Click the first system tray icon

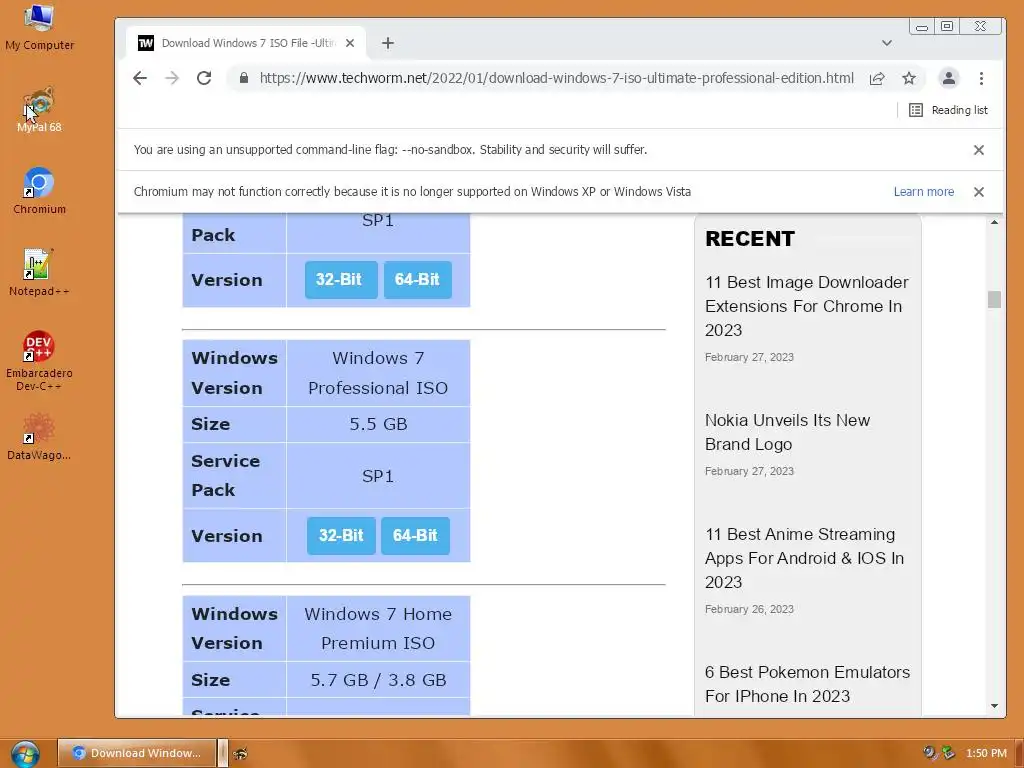930,753
